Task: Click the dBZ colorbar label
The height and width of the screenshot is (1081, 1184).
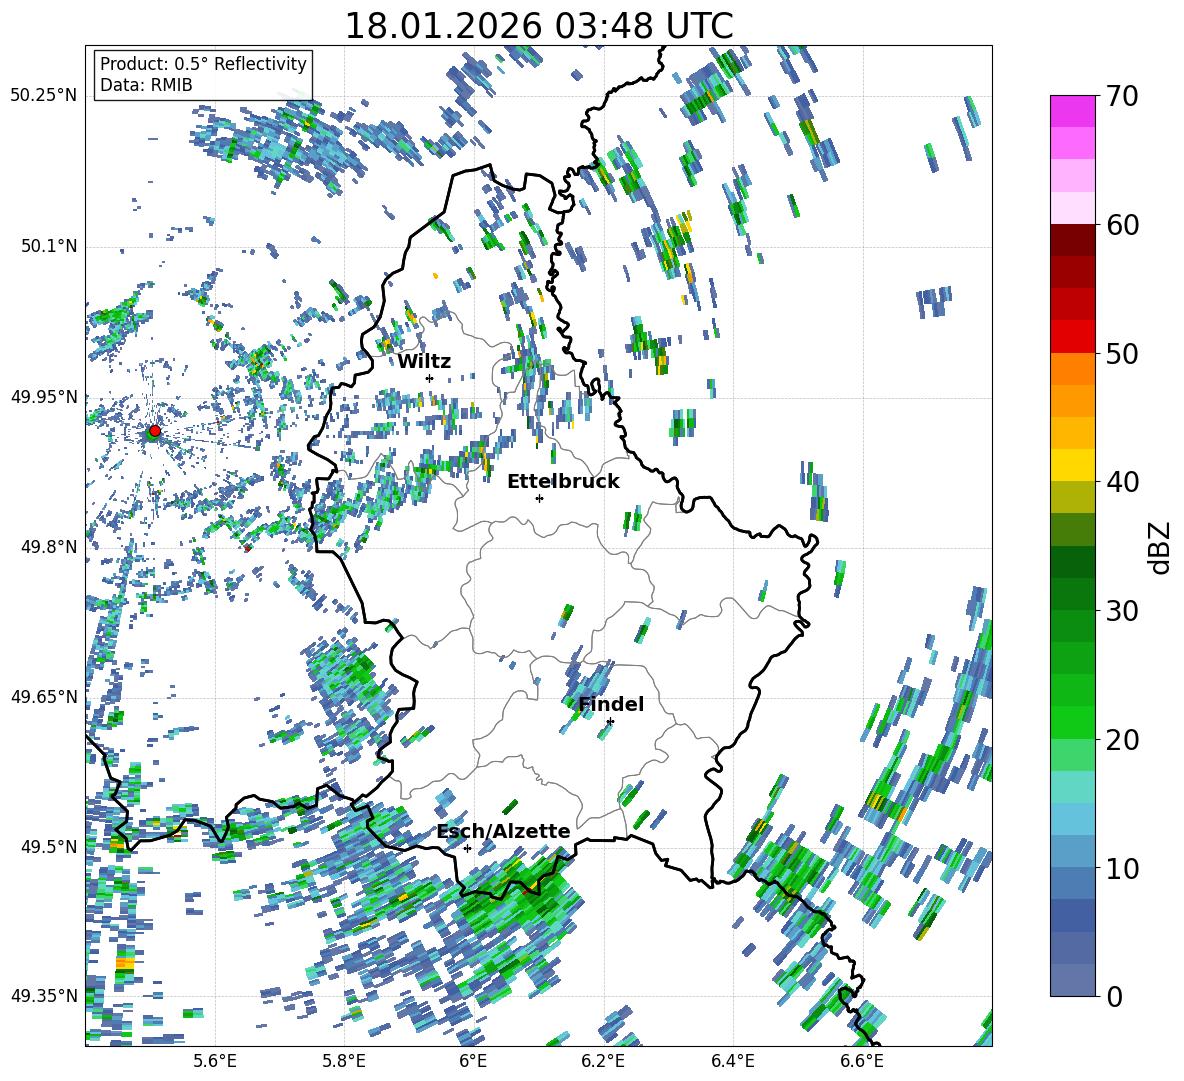Action: pyautogui.click(x=1161, y=547)
